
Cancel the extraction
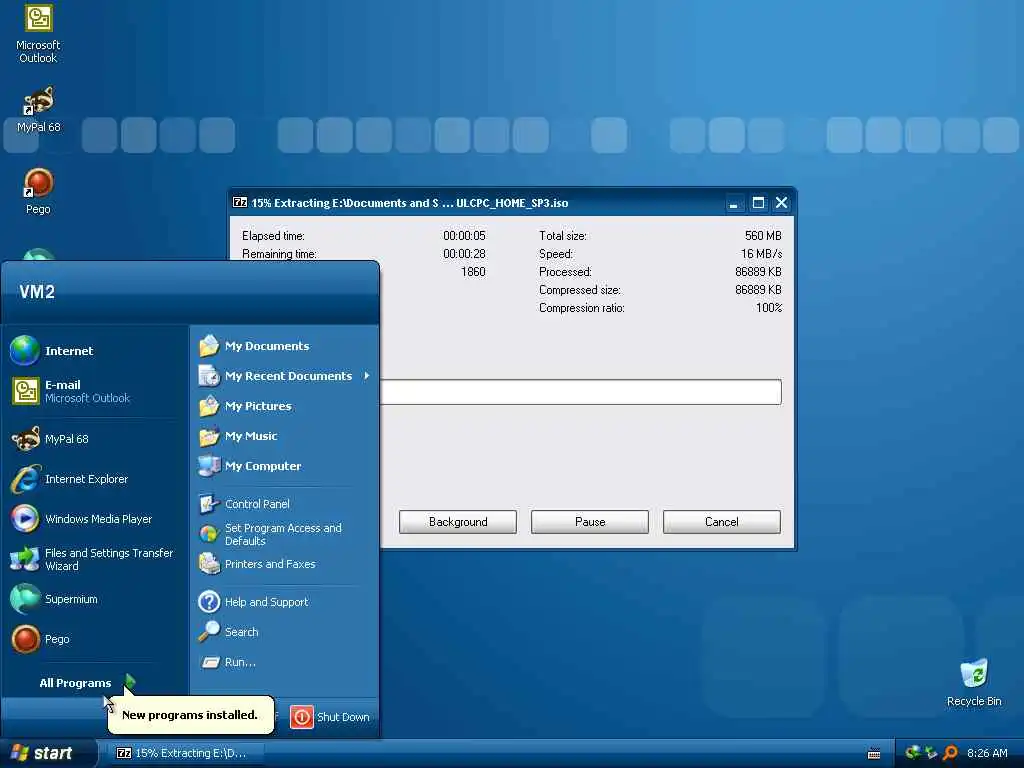pos(722,522)
